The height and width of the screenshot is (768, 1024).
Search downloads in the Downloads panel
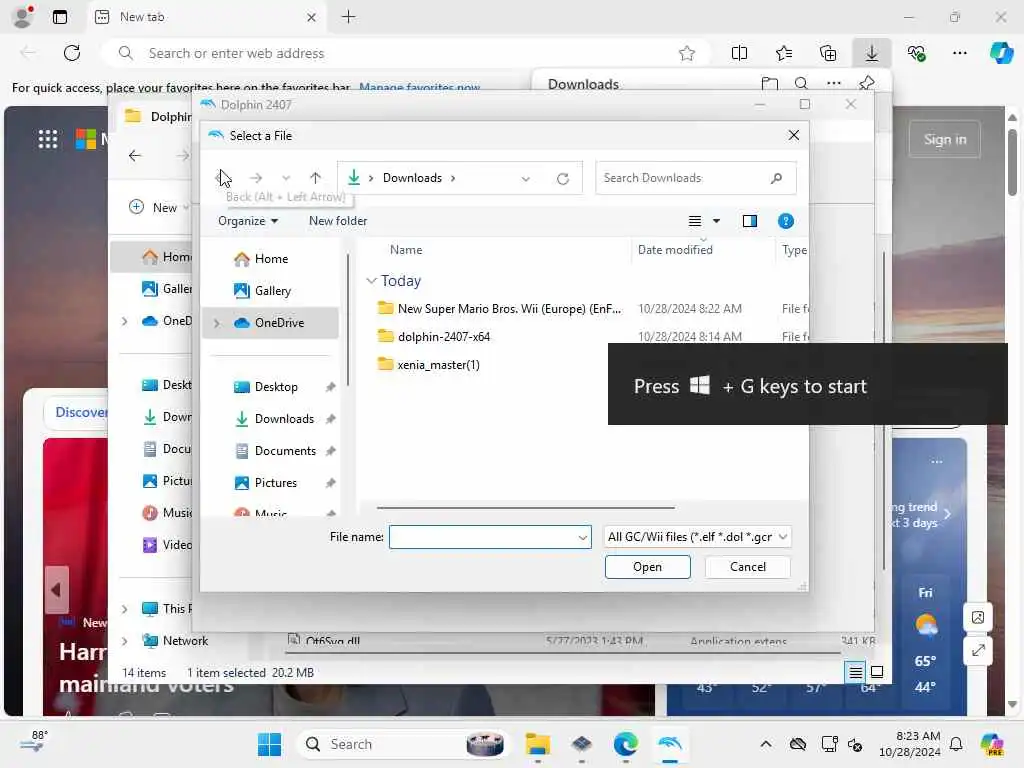[x=801, y=84]
